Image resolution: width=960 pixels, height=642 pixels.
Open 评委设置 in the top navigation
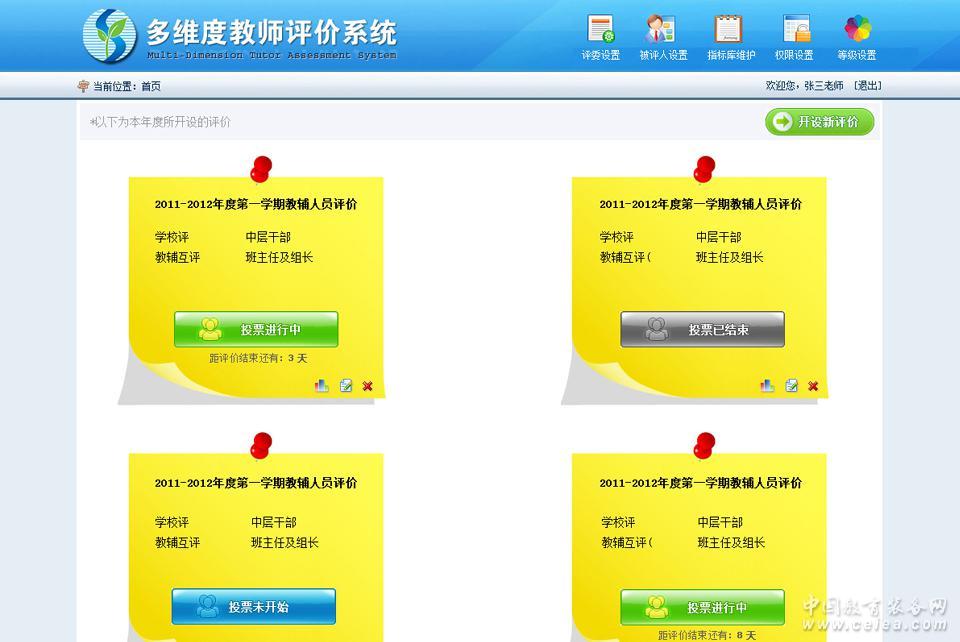(600, 37)
